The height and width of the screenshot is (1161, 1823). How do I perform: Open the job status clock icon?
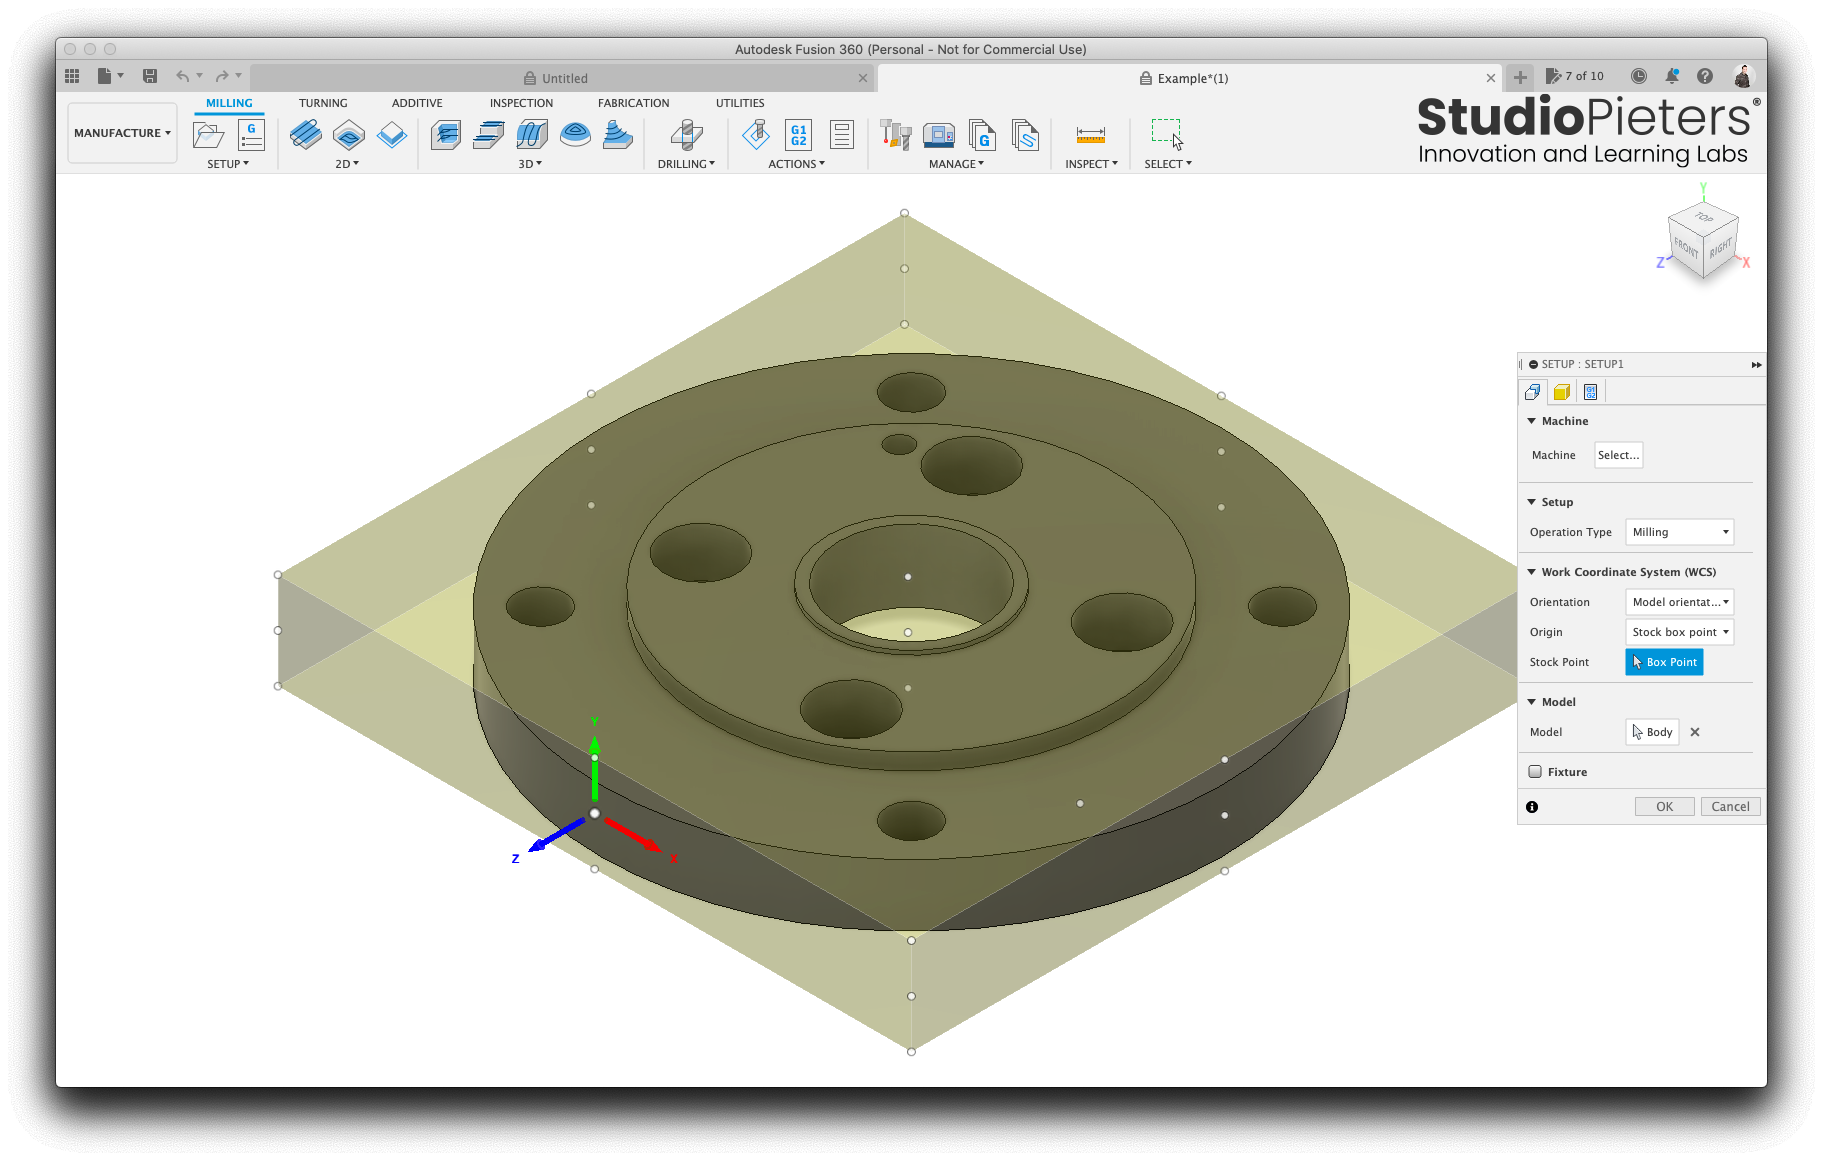click(x=1638, y=76)
